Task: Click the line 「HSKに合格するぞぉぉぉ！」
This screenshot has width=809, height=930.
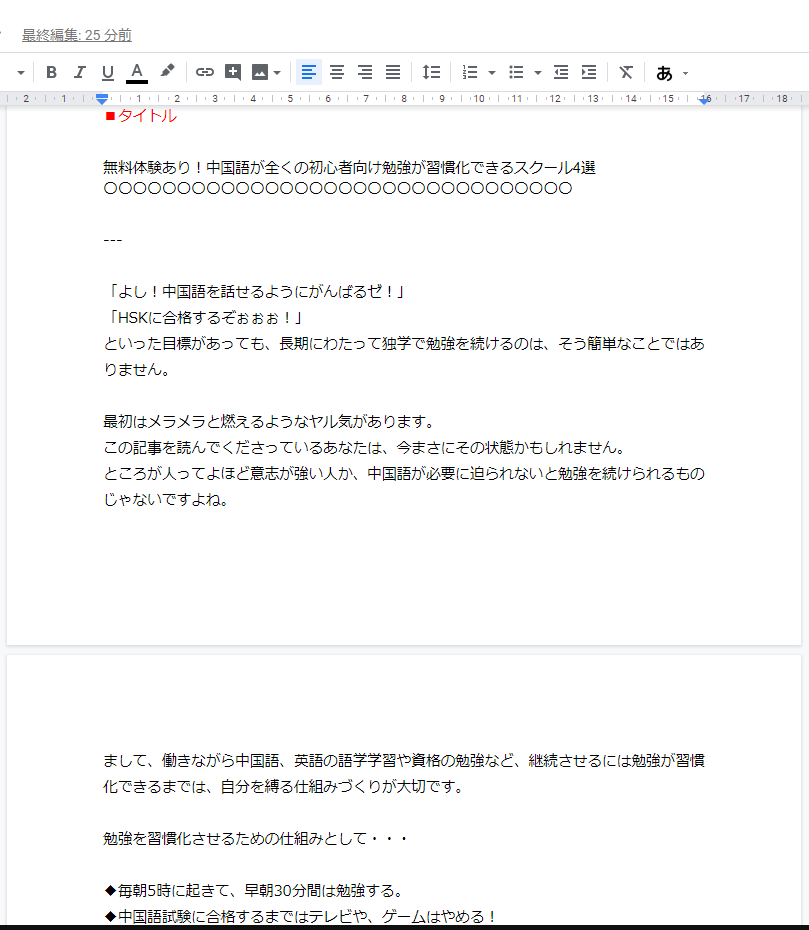Action: [x=204, y=318]
